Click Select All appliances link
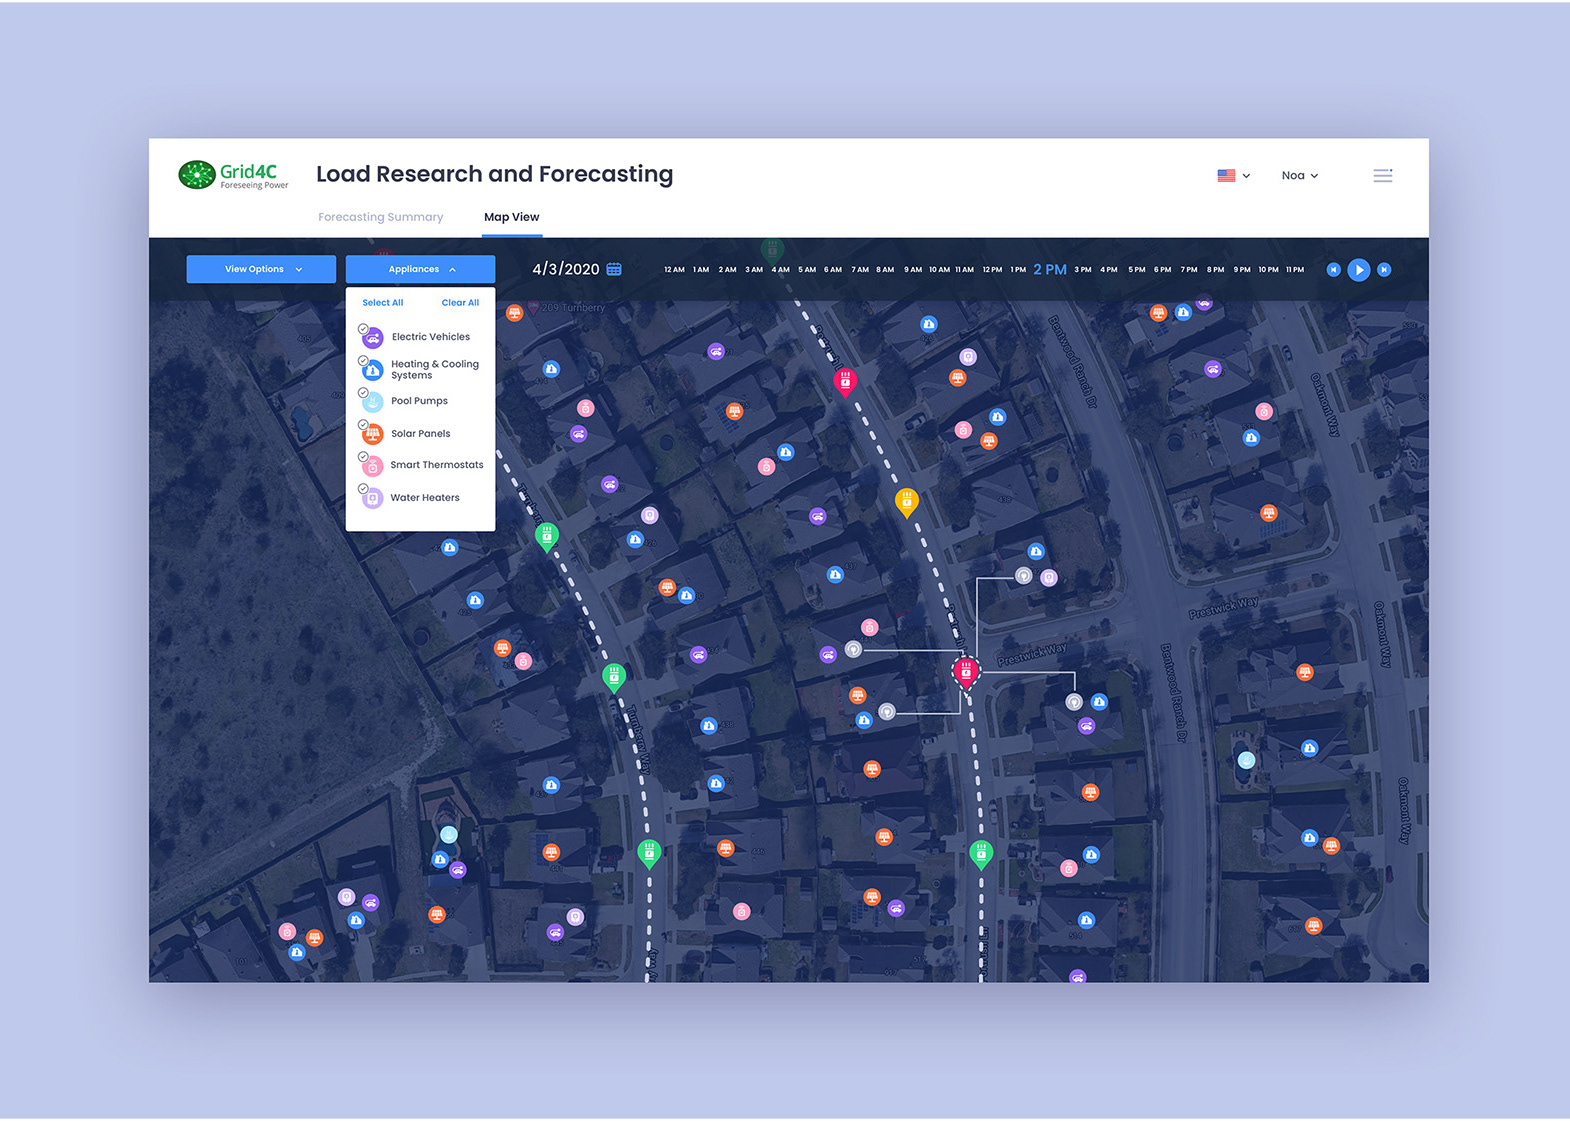1570x1121 pixels. (x=382, y=303)
